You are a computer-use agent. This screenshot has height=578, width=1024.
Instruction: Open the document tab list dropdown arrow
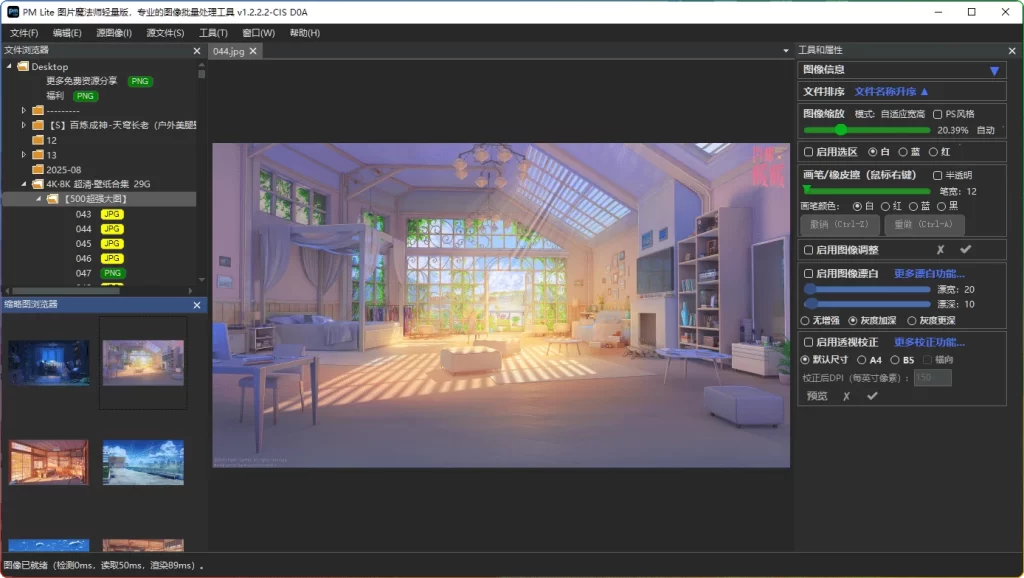(x=786, y=51)
